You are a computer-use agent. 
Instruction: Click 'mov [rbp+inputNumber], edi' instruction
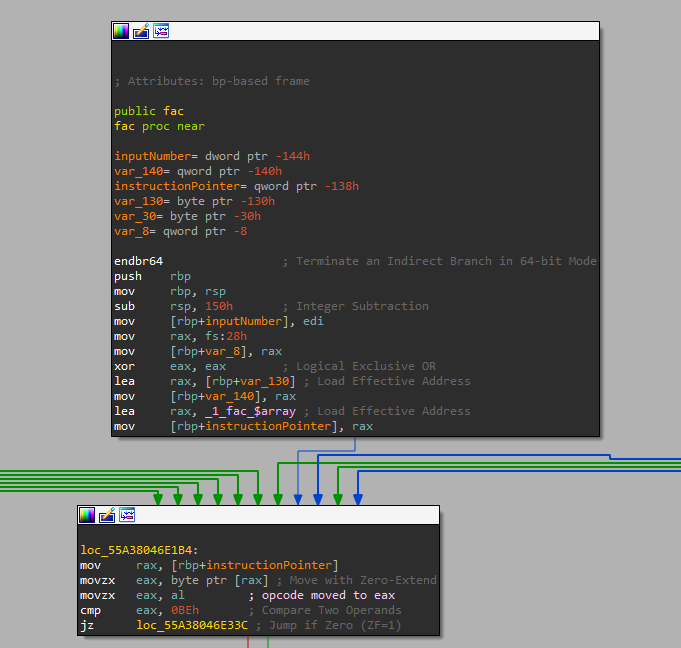pyautogui.click(x=219, y=321)
